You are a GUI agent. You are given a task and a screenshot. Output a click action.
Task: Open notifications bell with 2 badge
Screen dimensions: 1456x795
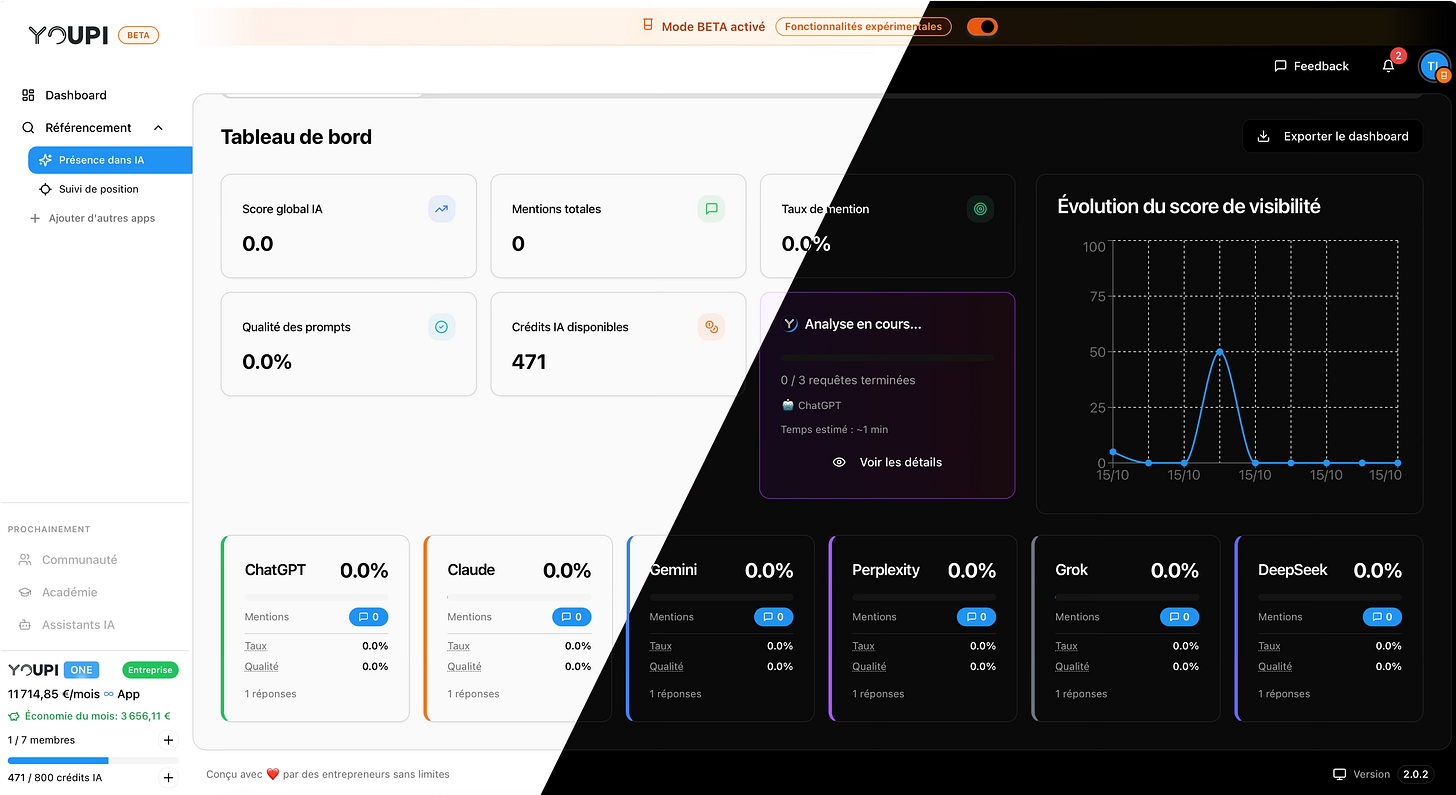[1388, 66]
